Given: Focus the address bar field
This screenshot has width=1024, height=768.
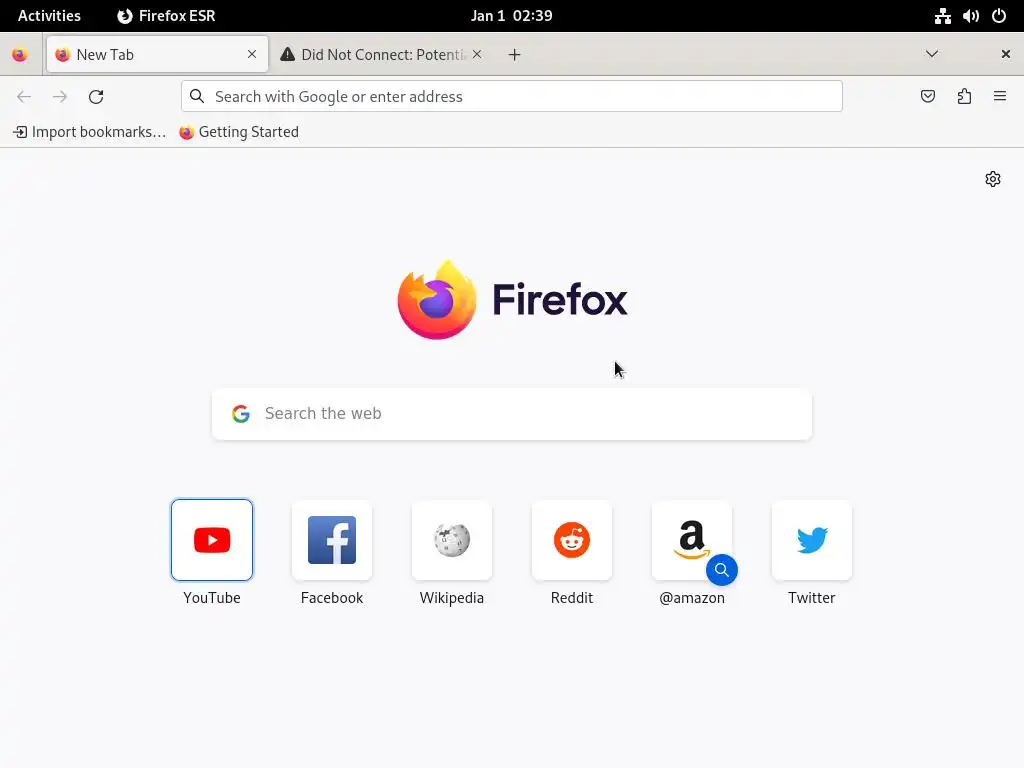Looking at the screenshot, I should pos(512,96).
